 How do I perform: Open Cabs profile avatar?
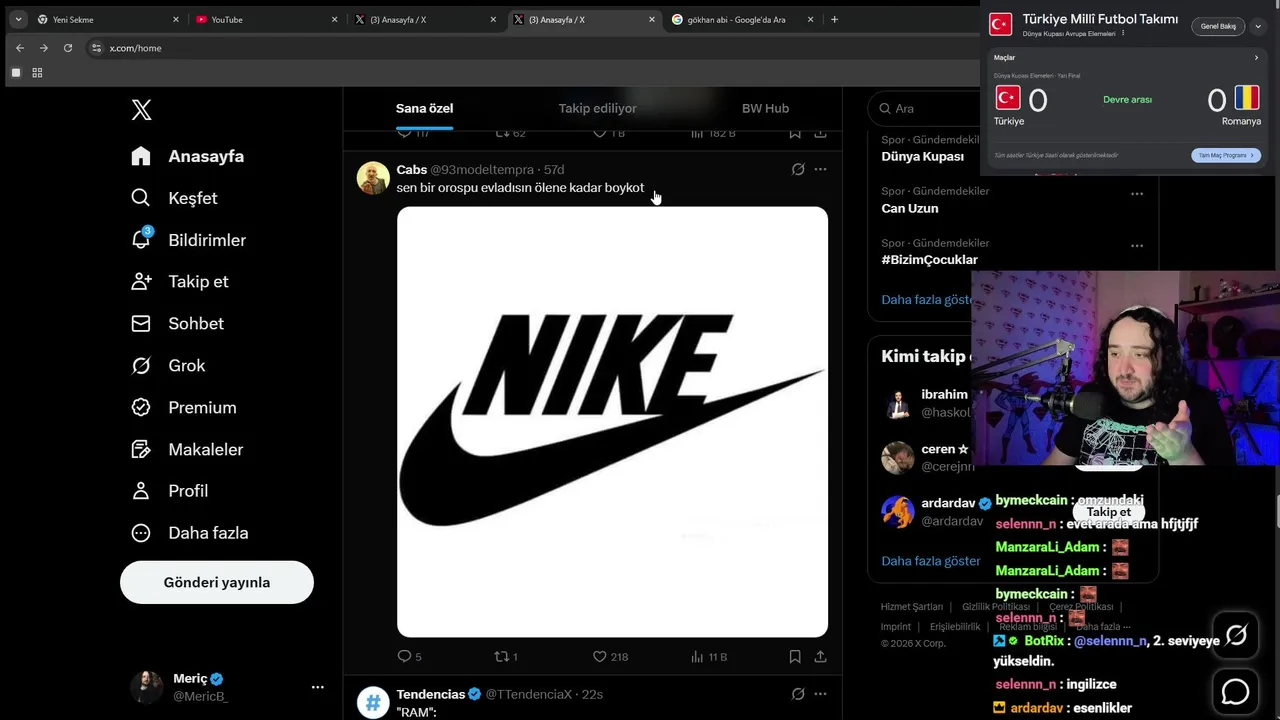[x=373, y=178]
